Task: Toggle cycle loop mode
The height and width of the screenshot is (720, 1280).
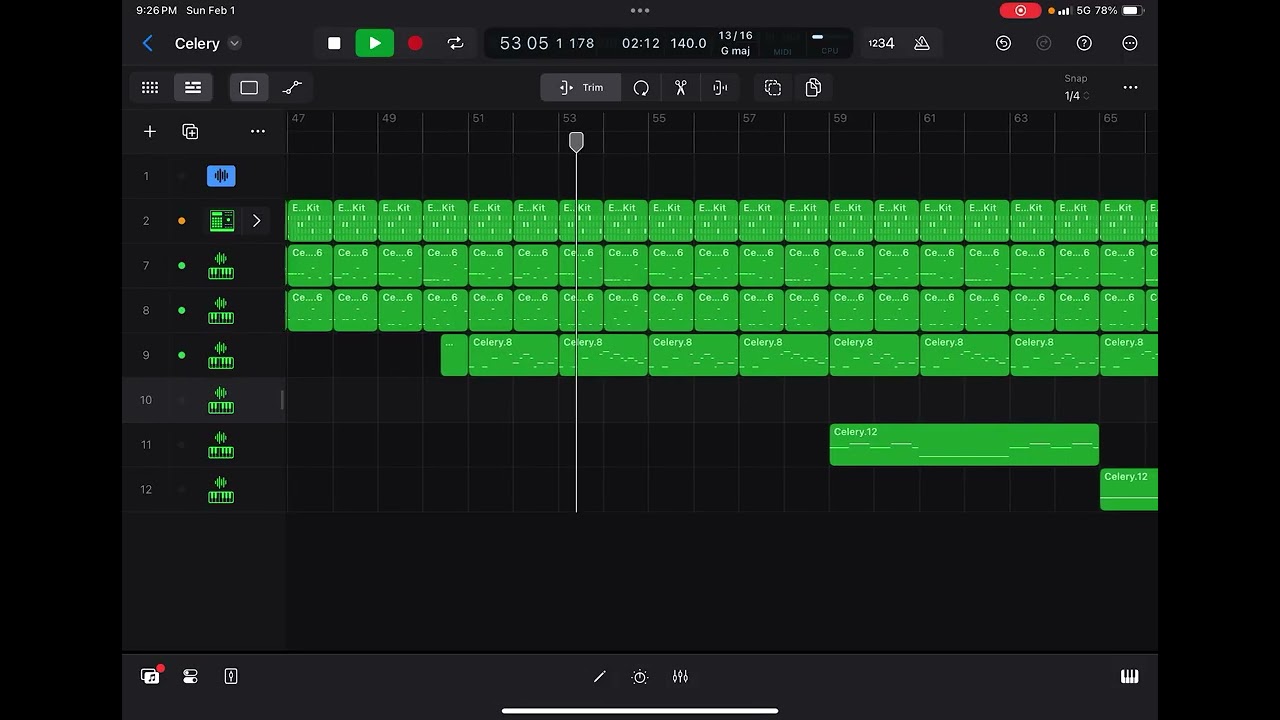Action: [x=455, y=43]
